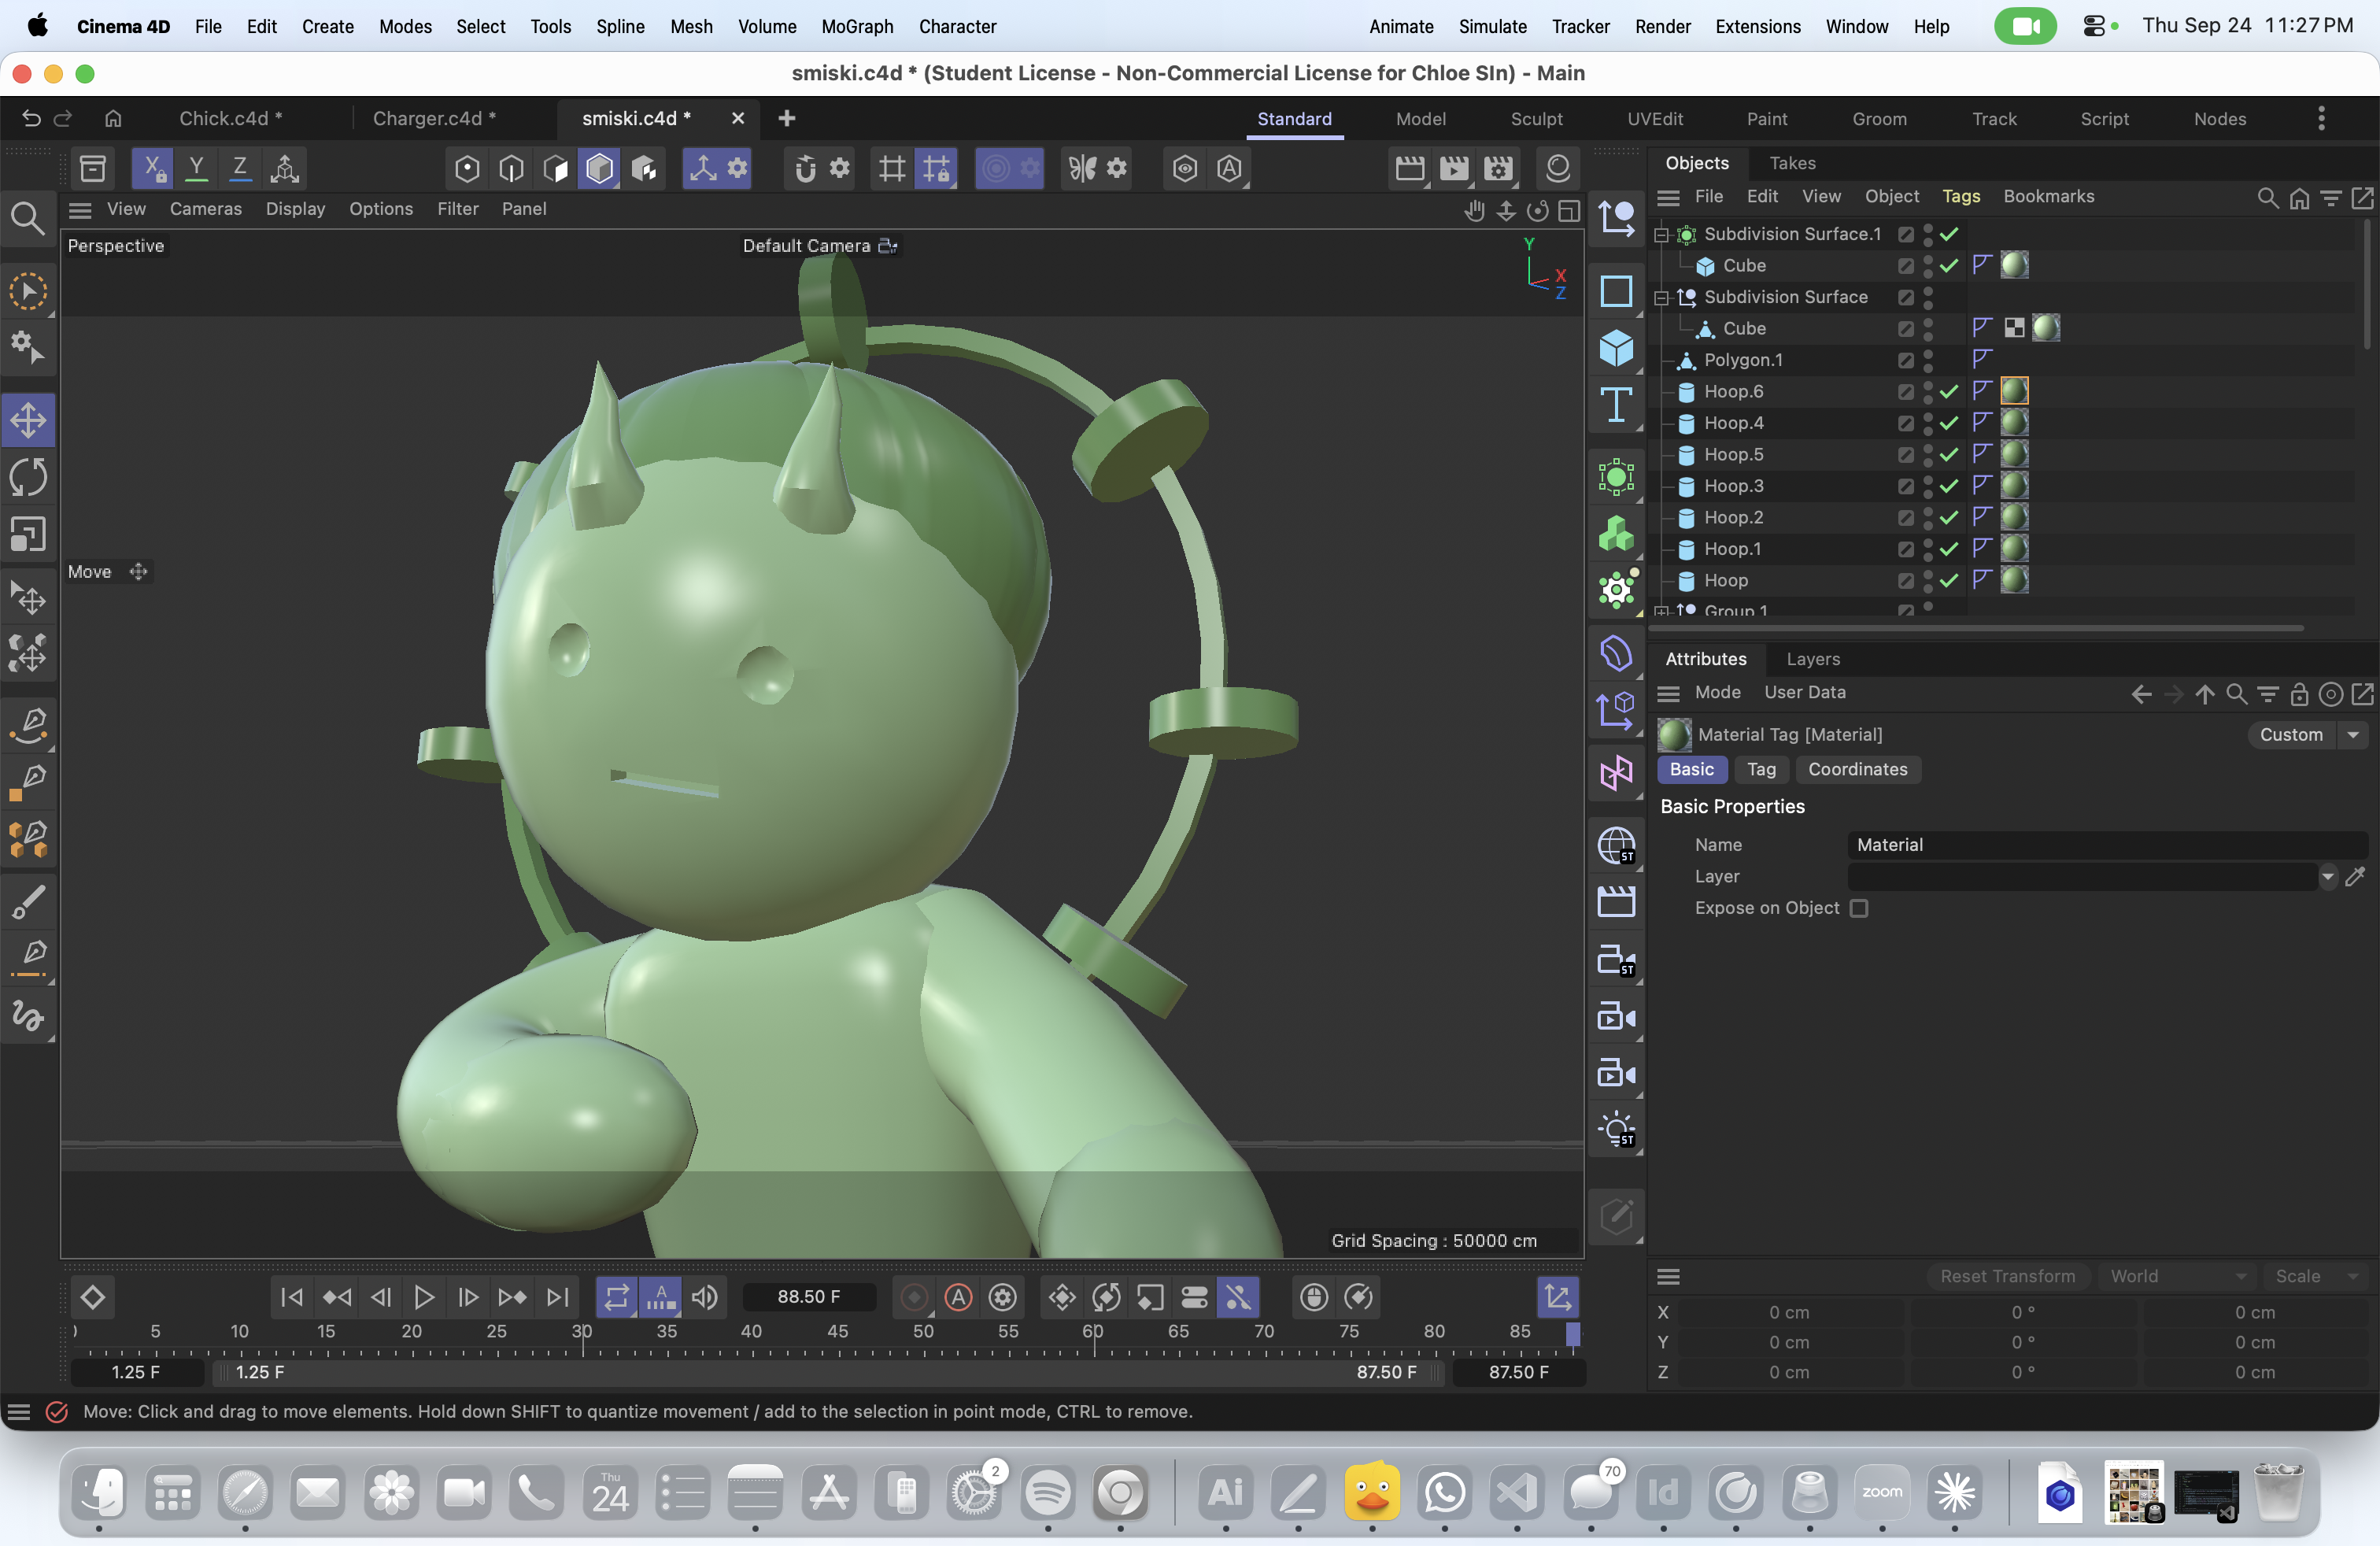The width and height of the screenshot is (2380, 1546).
Task: Check the Expose on Object checkbox
Action: click(x=1859, y=908)
